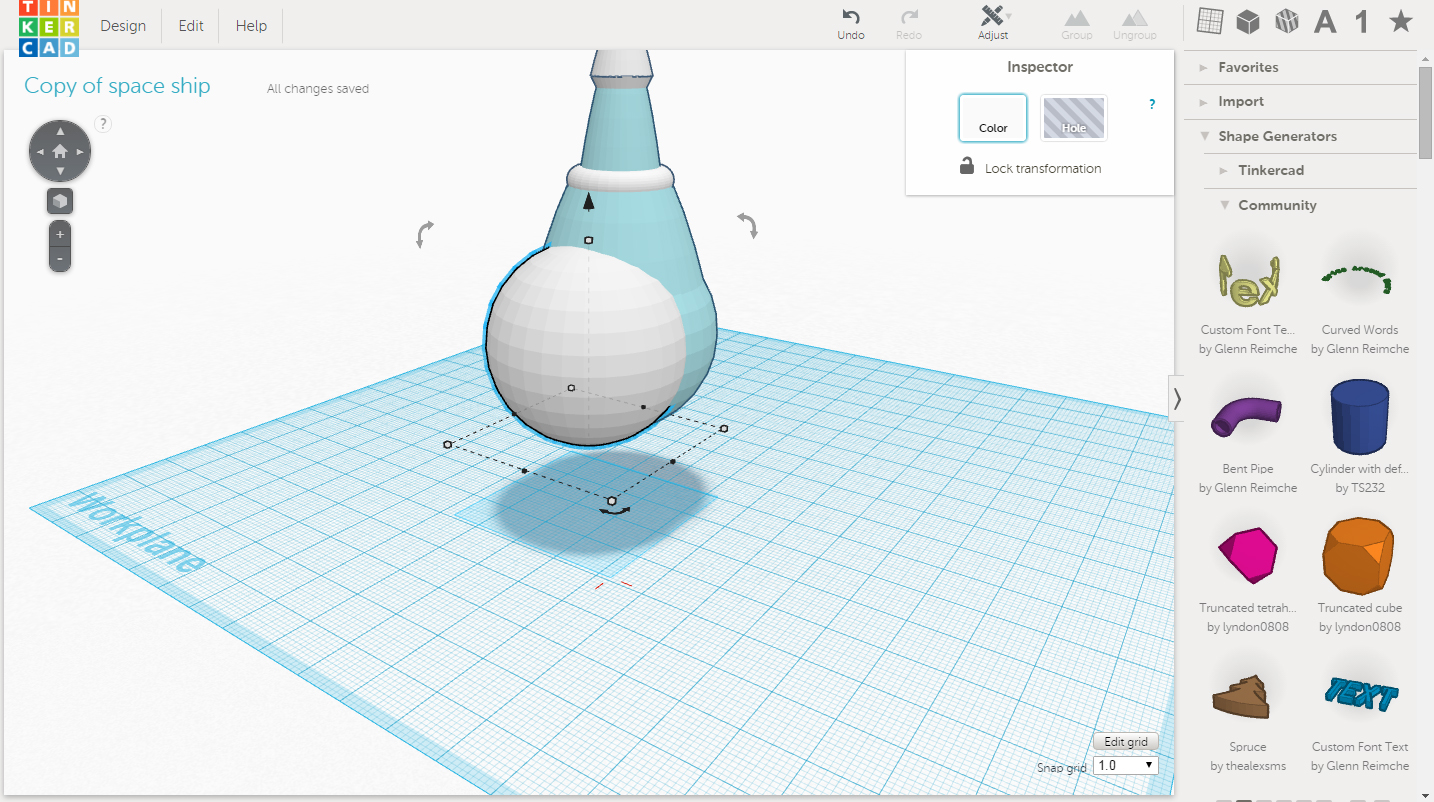Zoom out with the minus button
1434x802 pixels.
60,259
